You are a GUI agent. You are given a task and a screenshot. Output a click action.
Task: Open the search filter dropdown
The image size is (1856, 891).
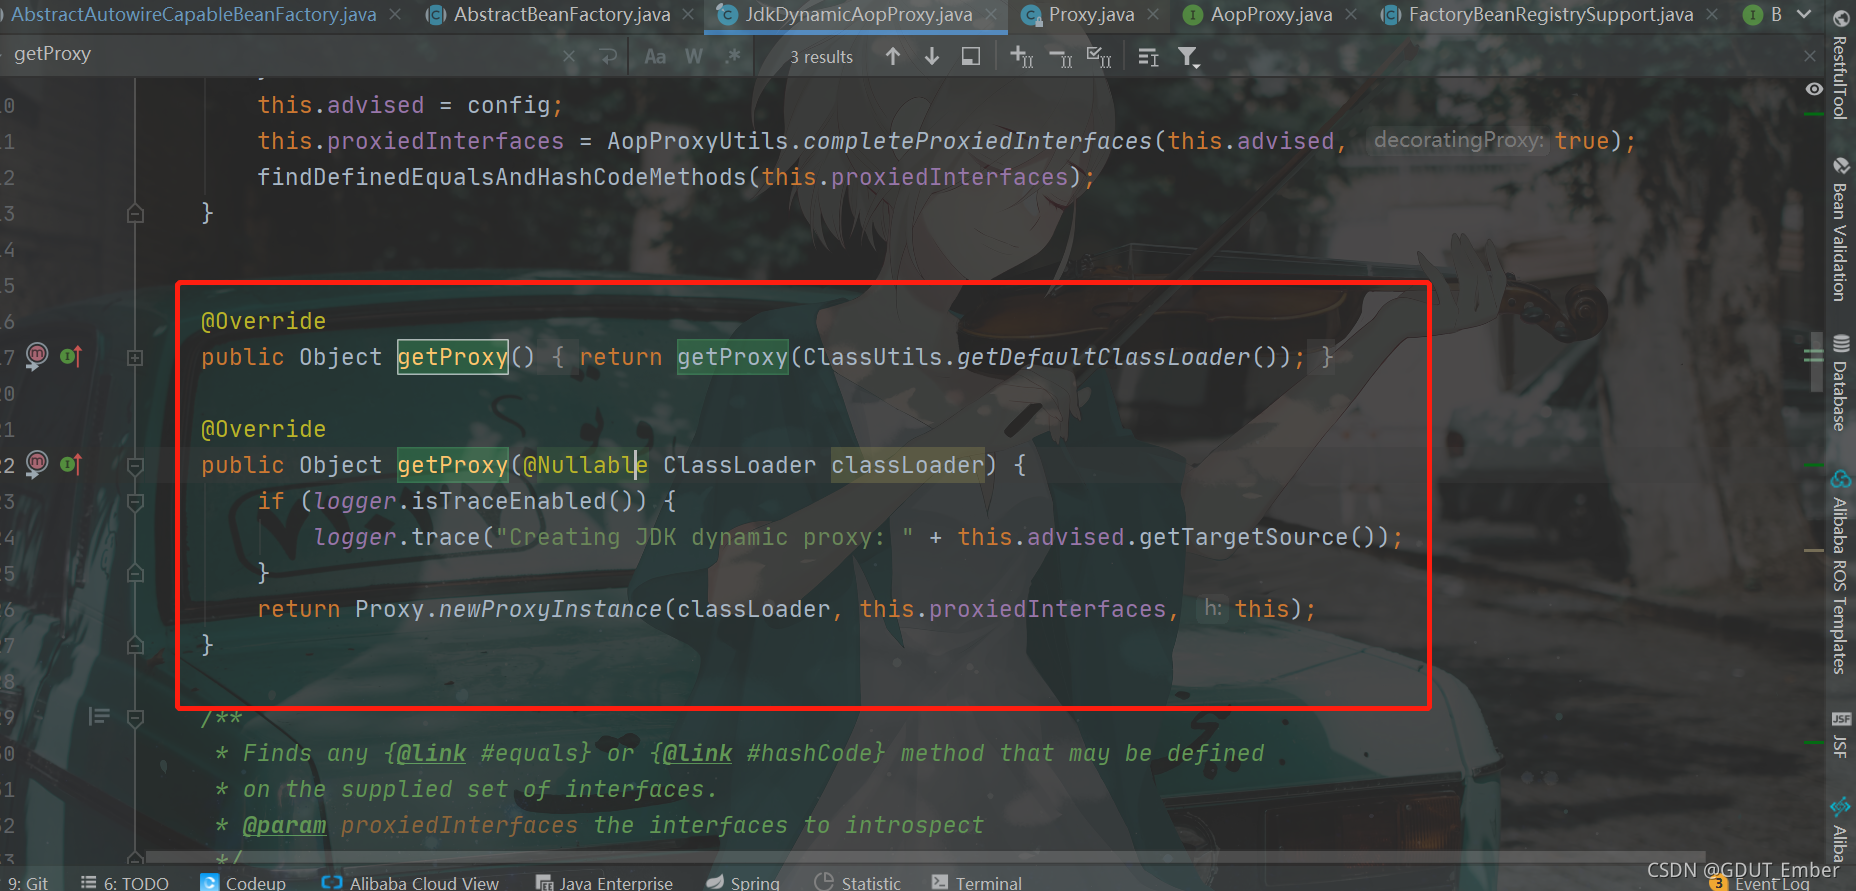pos(1188,58)
